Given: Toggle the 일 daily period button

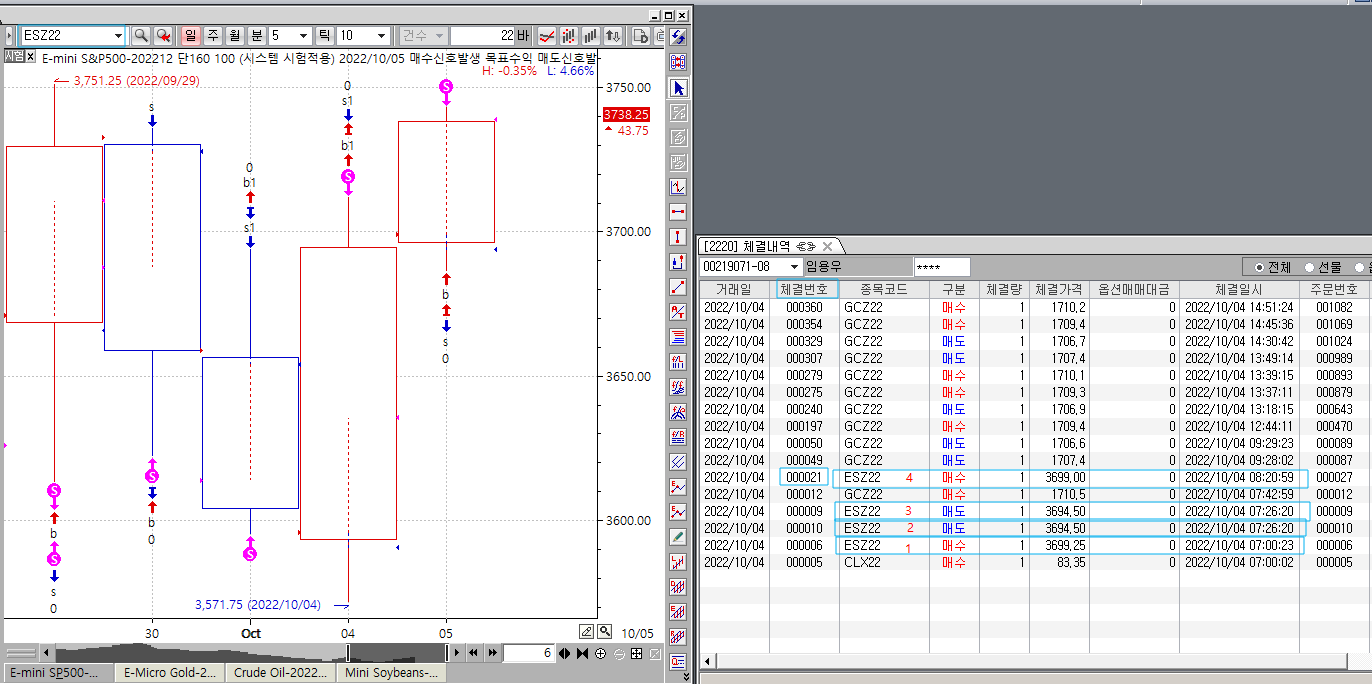Looking at the screenshot, I should tap(190, 36).
